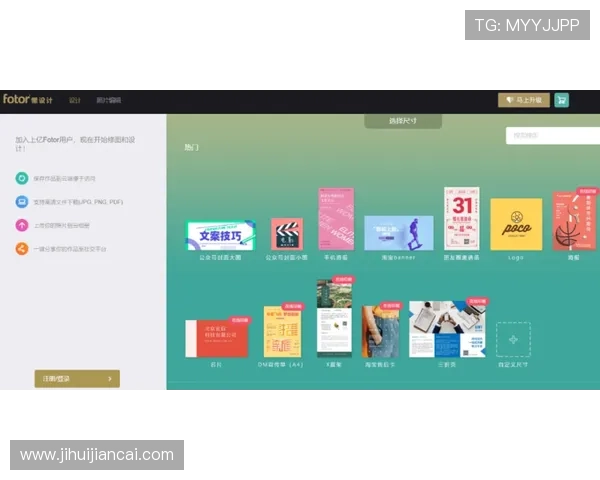
Task: Click the 选择尺寸 tab at top
Action: pyautogui.click(x=403, y=121)
